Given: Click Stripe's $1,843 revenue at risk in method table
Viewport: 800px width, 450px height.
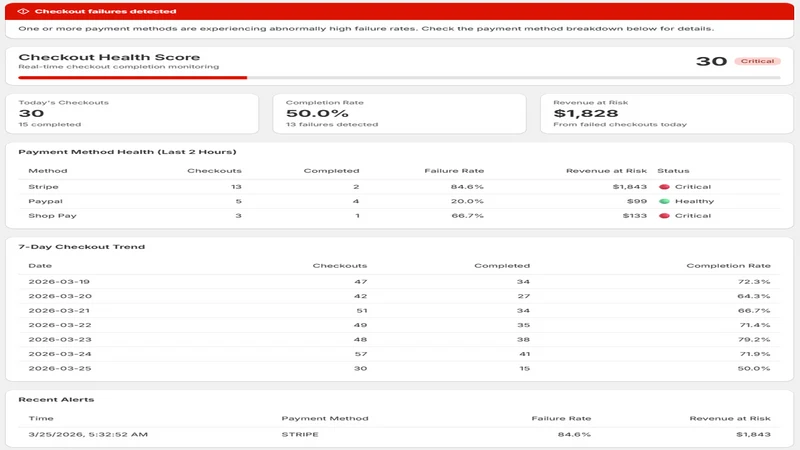Looking at the screenshot, I should click(630, 187).
